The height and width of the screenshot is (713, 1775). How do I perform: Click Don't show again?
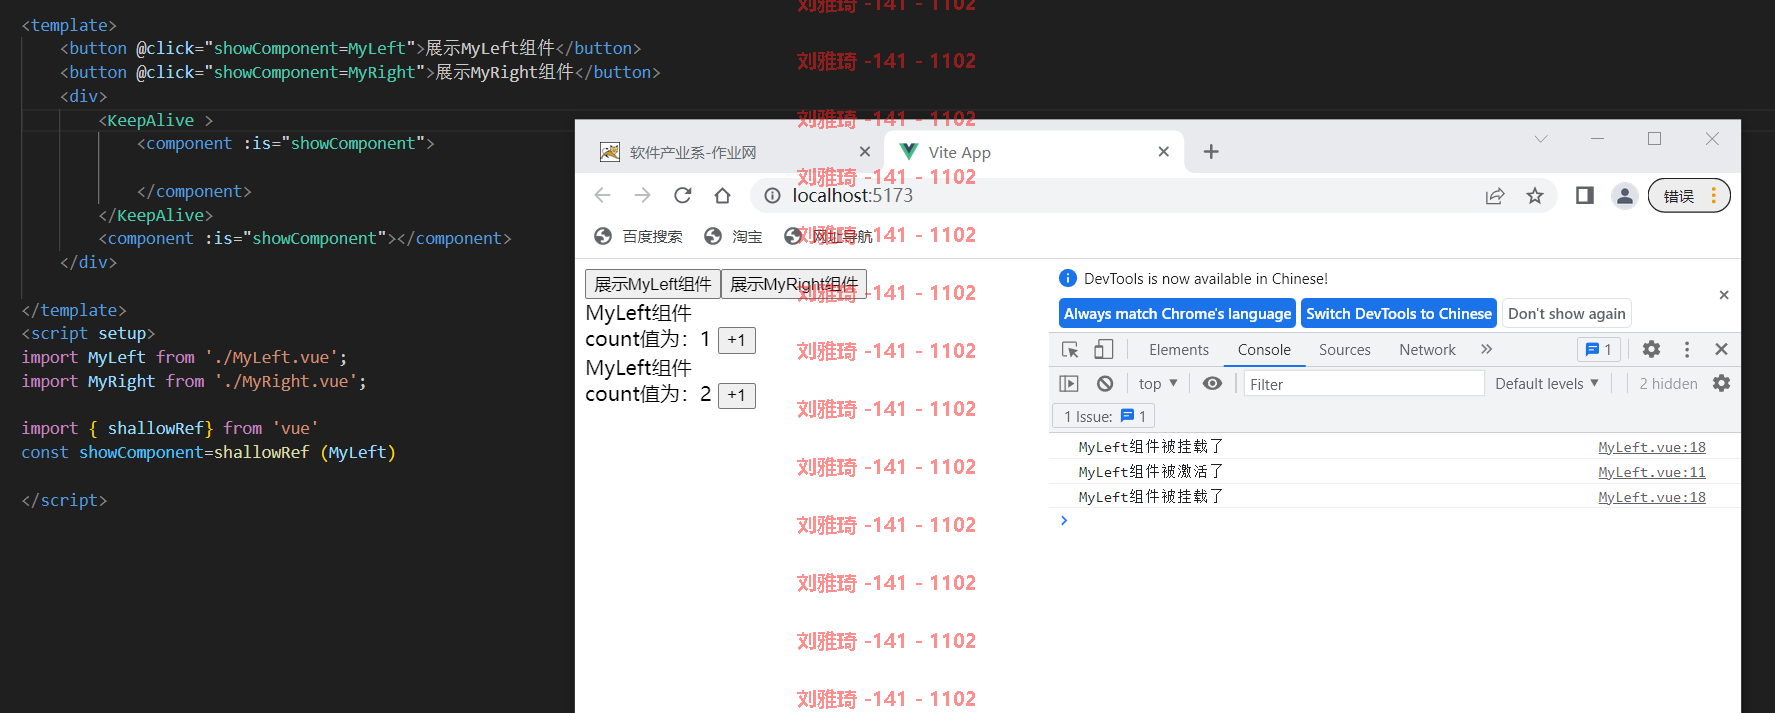(x=1566, y=314)
